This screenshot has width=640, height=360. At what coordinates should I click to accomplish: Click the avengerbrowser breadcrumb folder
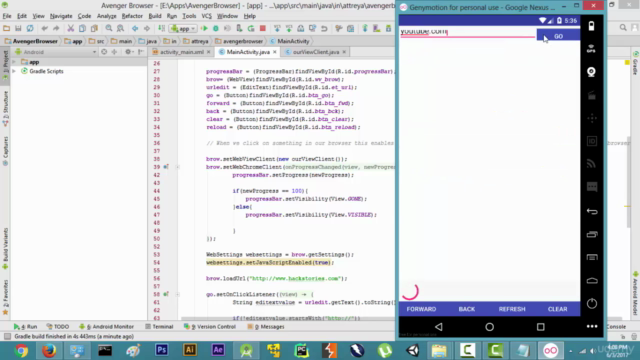(239, 41)
